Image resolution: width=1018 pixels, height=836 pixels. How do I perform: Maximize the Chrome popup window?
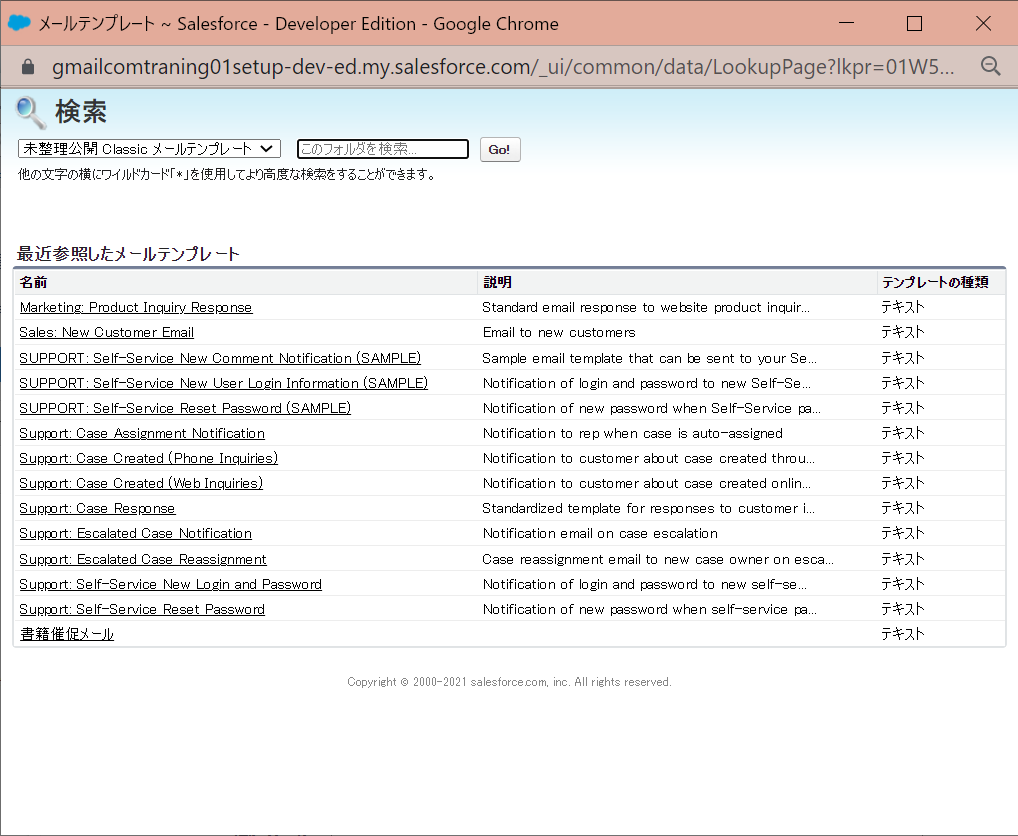tap(914, 23)
